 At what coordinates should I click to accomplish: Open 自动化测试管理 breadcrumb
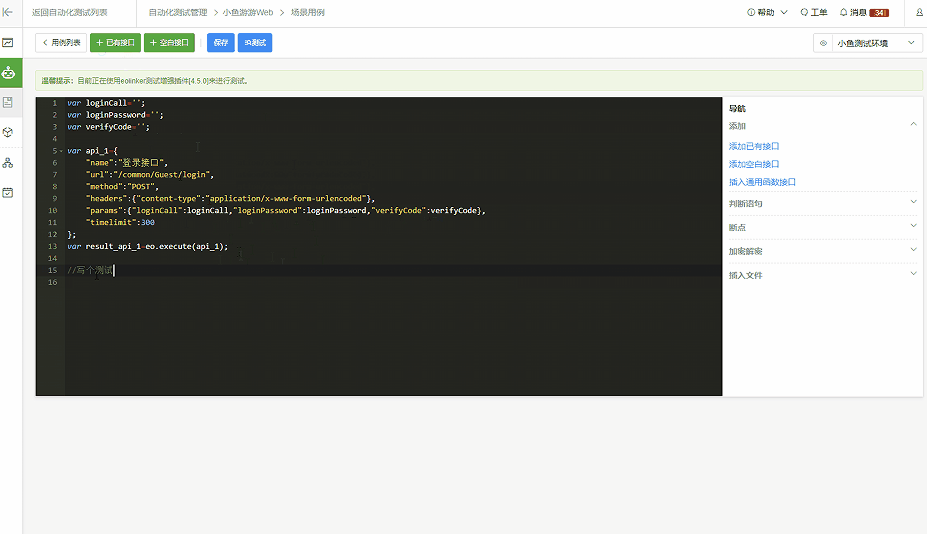[178, 12]
